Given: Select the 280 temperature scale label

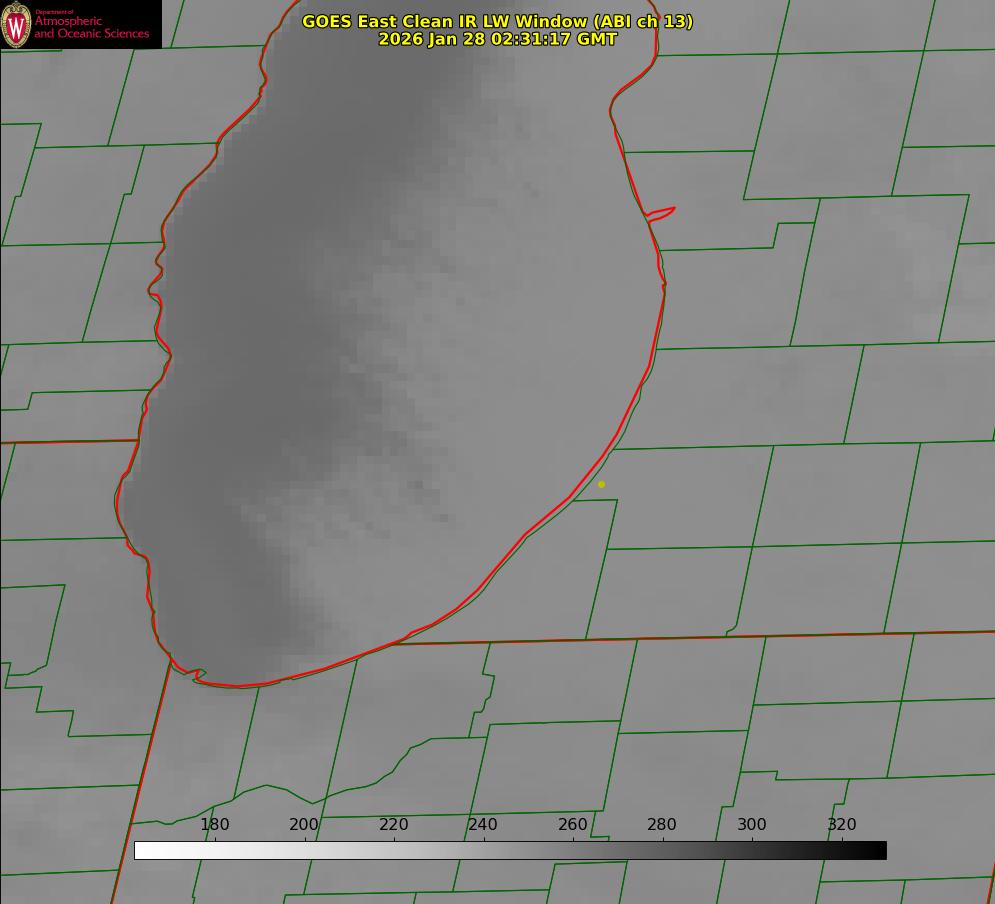Looking at the screenshot, I should (x=662, y=824).
